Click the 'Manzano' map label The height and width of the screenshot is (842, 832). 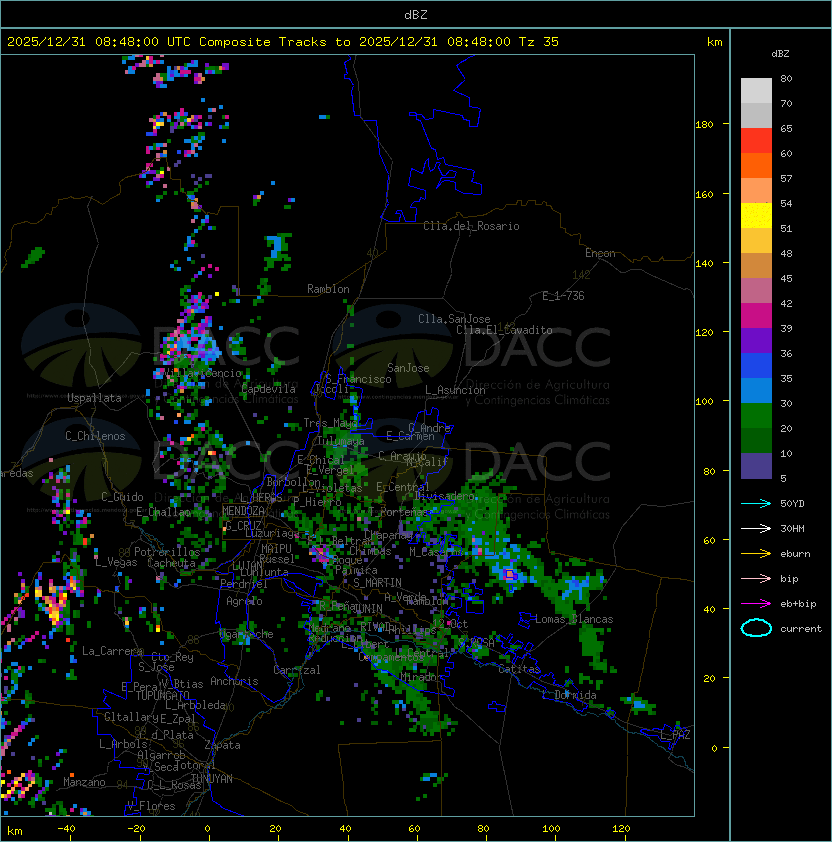pyautogui.click(x=84, y=782)
